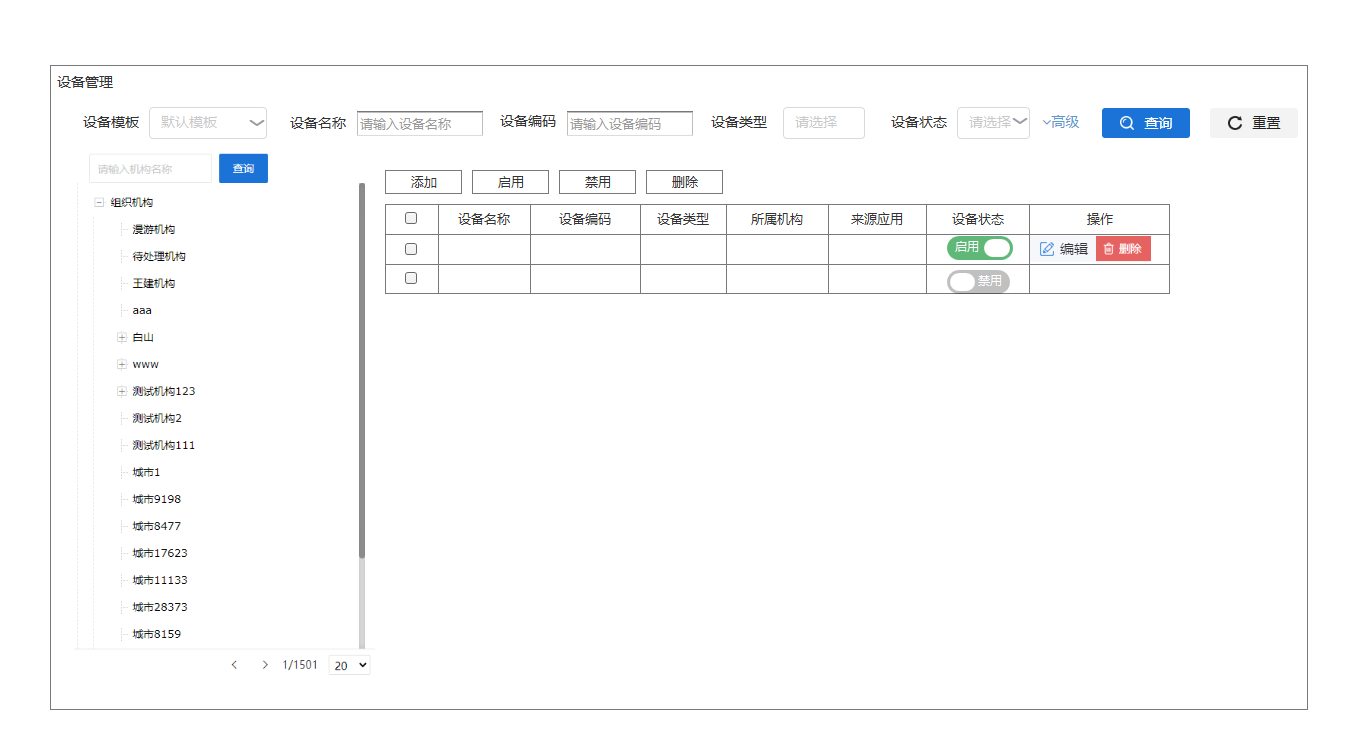Click the 来源应用 column header
The height and width of the screenshot is (750, 1364).
tap(877, 219)
